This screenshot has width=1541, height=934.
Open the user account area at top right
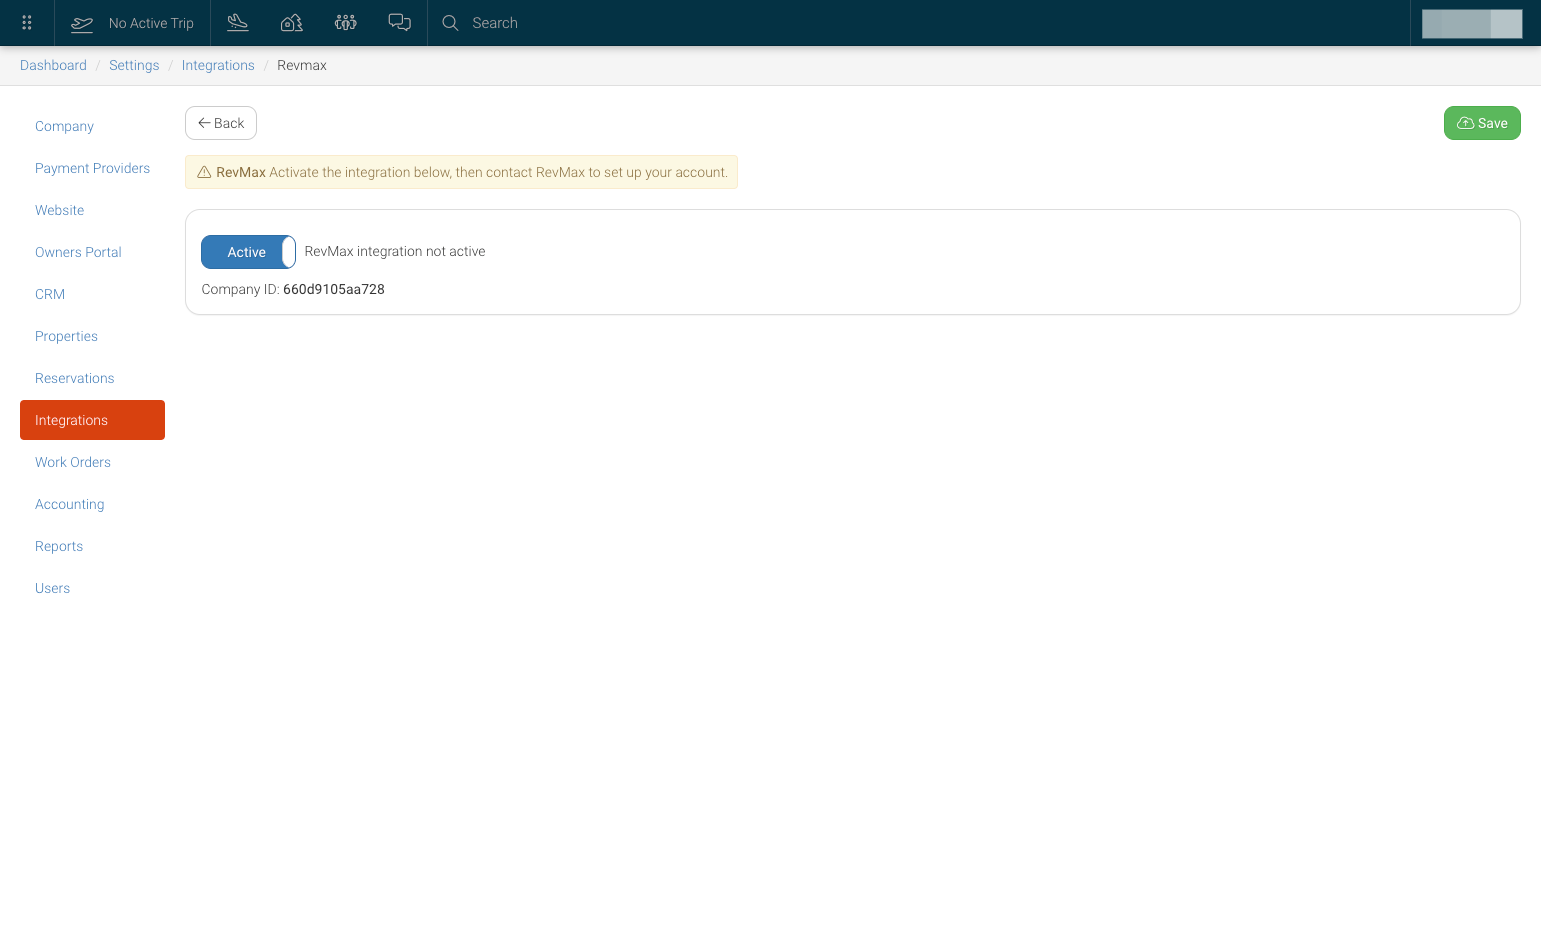(1472, 23)
